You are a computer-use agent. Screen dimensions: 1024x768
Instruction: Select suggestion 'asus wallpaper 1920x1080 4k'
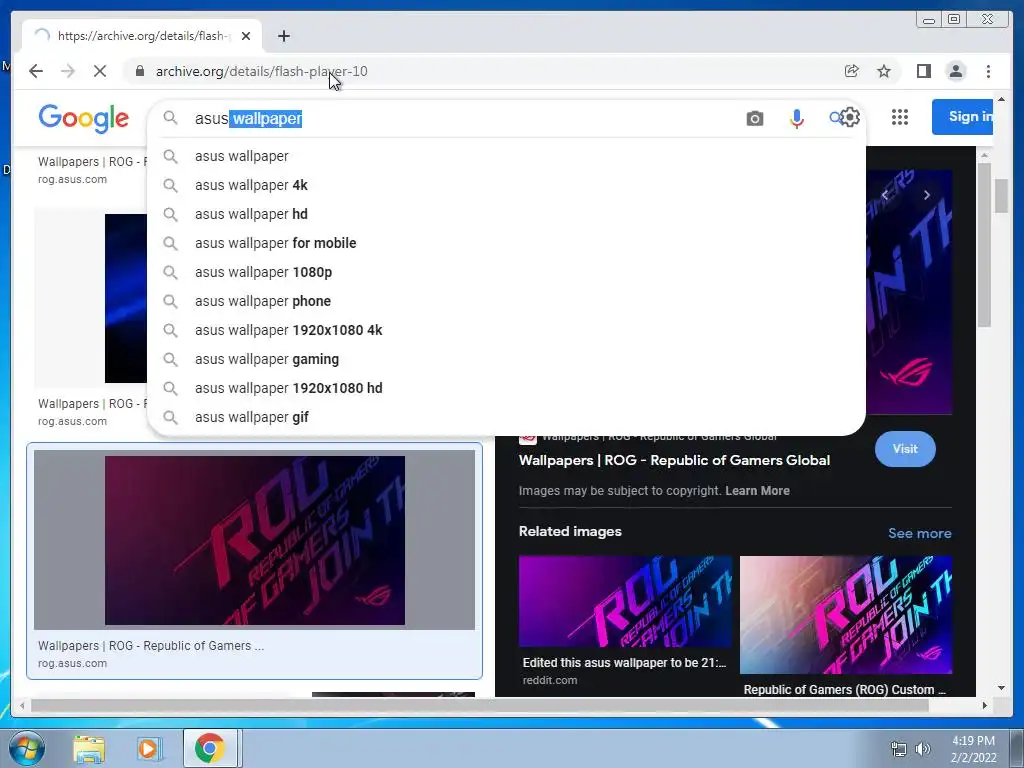(x=506, y=330)
